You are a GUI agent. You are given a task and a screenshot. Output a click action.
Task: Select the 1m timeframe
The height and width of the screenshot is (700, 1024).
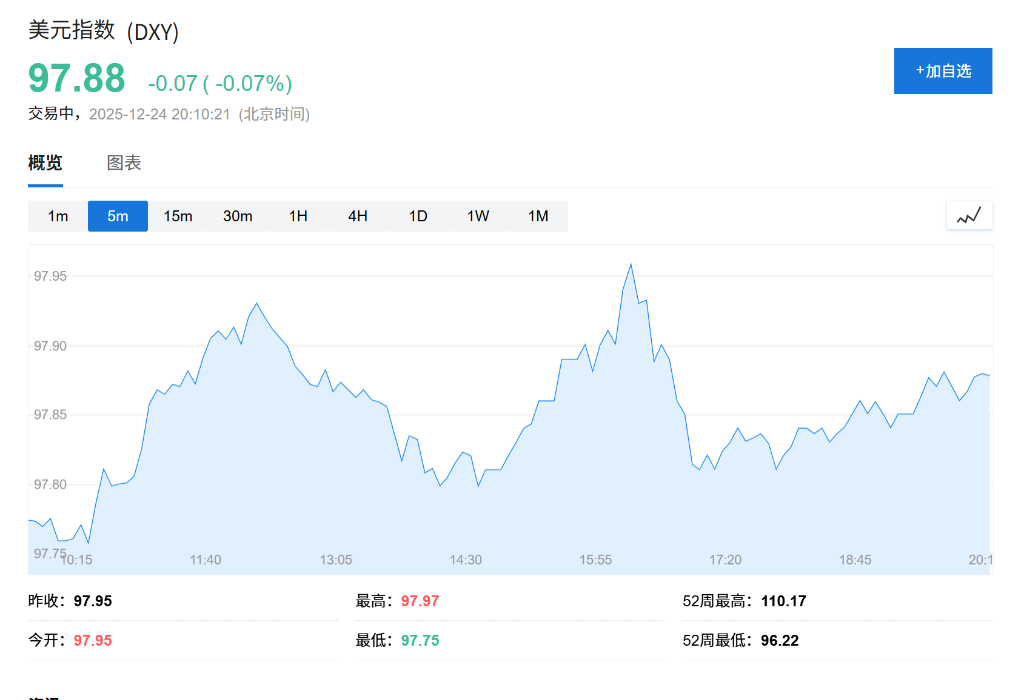pos(57,215)
